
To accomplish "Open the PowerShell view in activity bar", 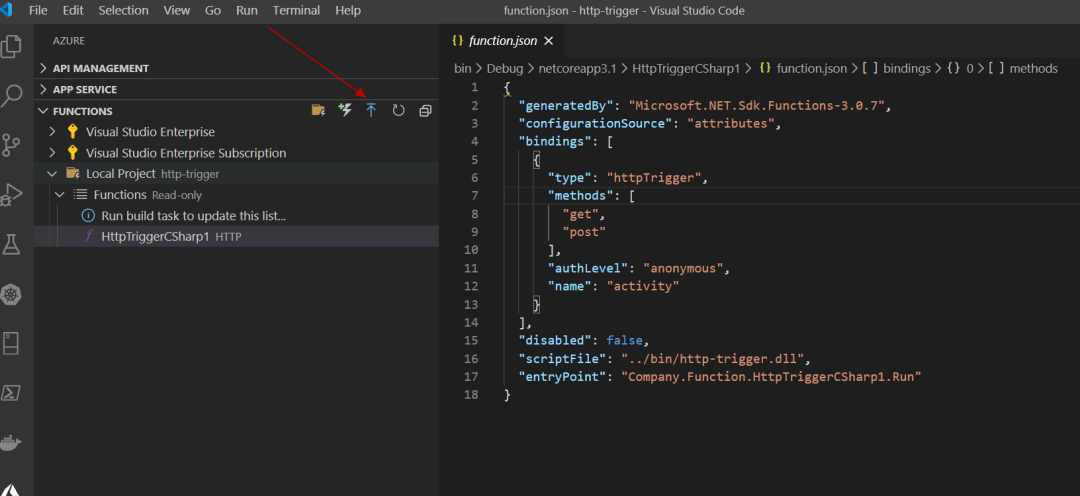I will pos(10,393).
